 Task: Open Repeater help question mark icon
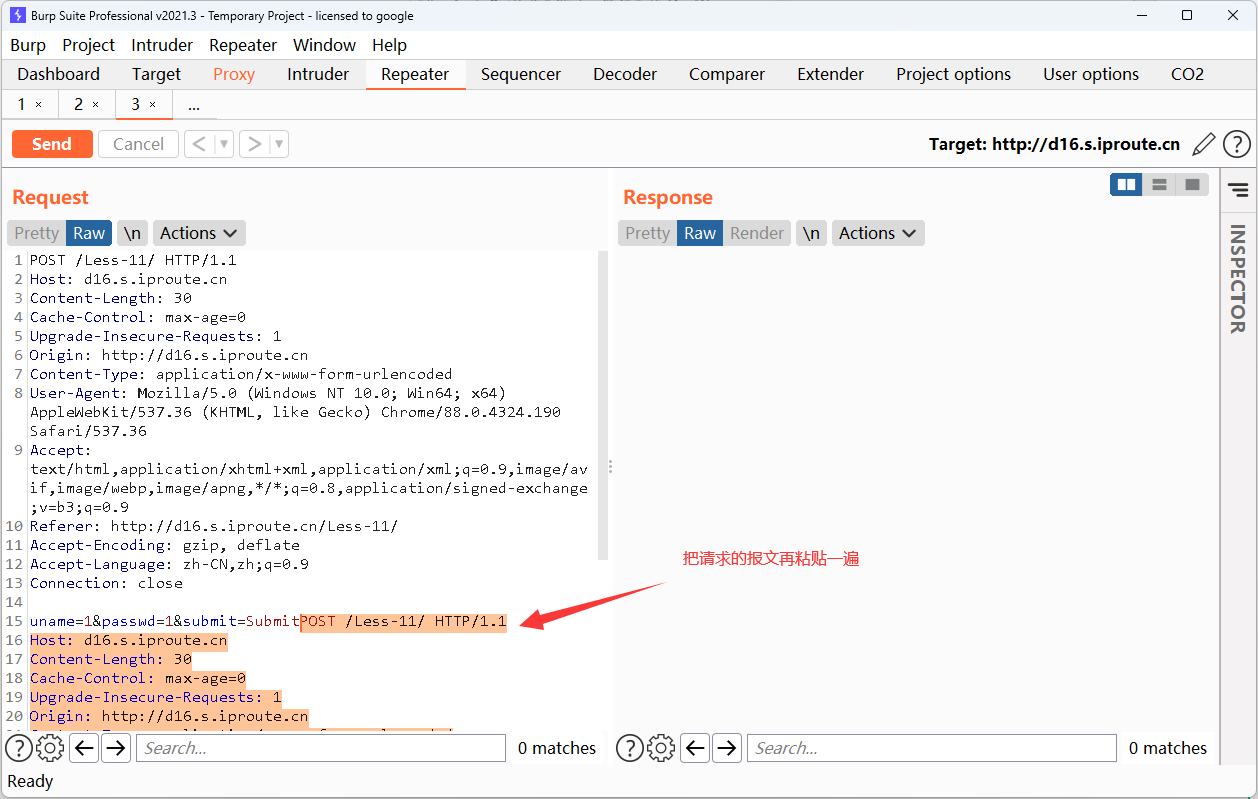1237,144
